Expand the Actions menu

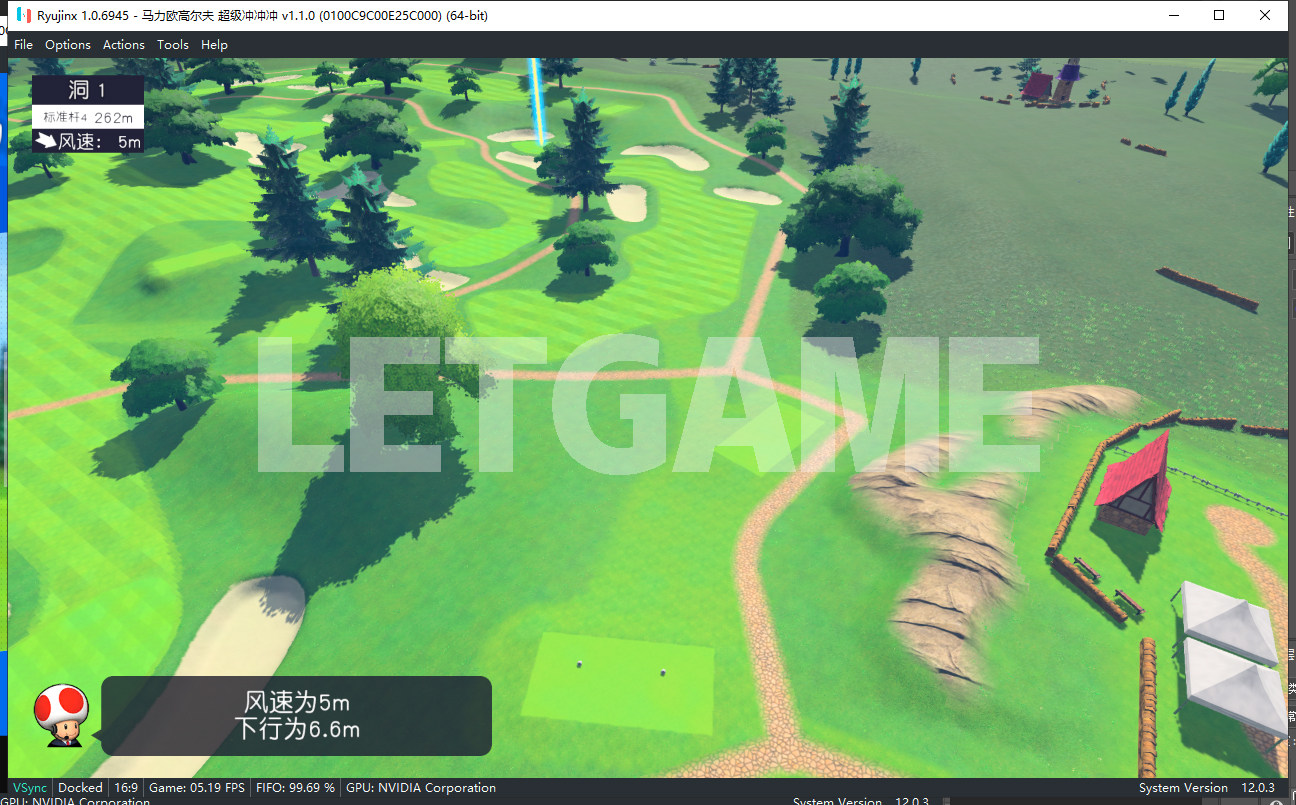click(124, 45)
